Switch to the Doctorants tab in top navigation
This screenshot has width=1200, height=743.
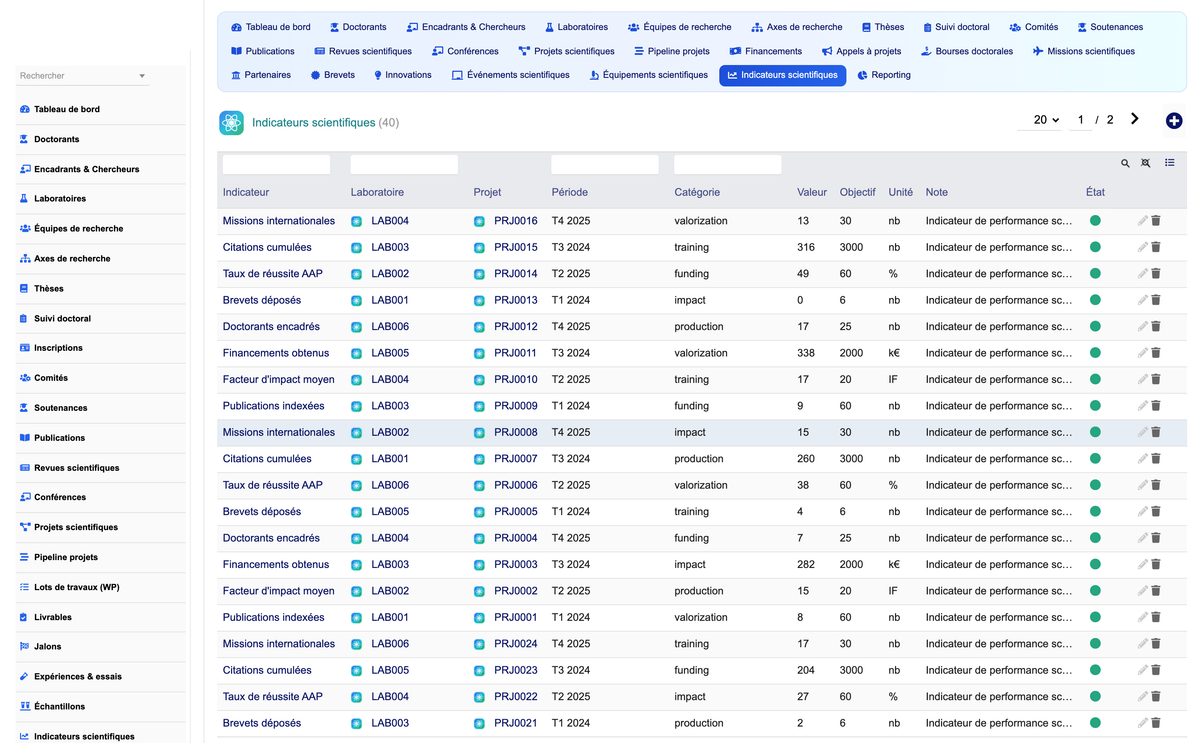tap(358, 27)
